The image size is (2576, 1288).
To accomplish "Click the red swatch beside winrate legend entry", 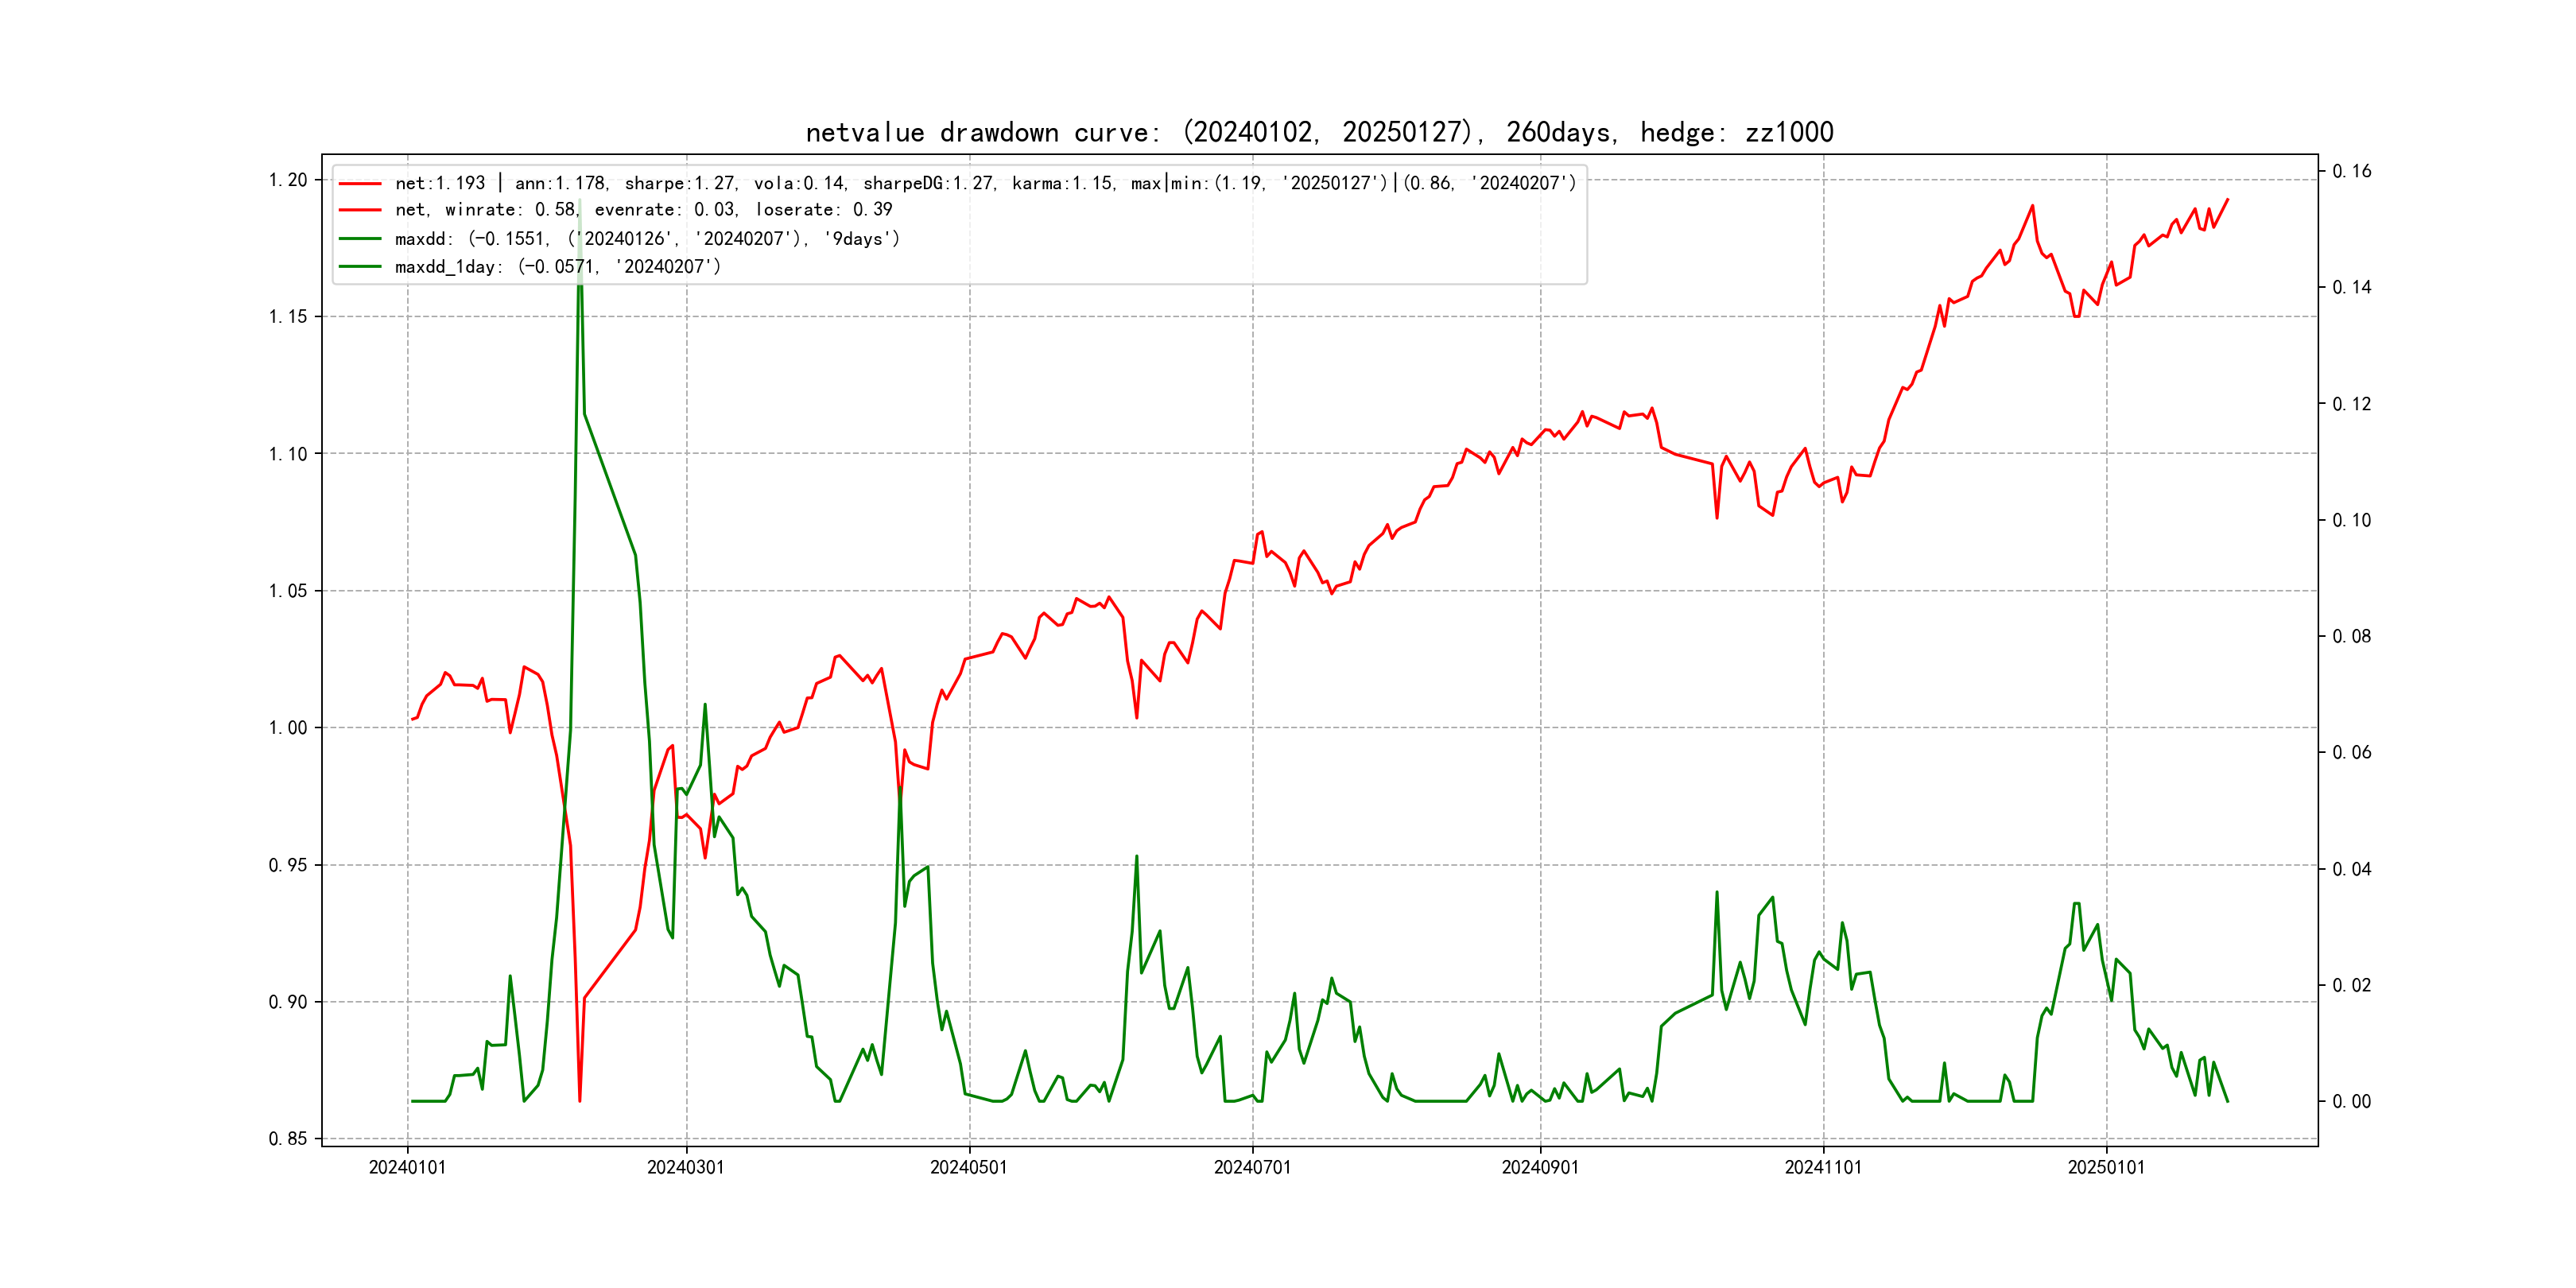I will [x=360, y=210].
